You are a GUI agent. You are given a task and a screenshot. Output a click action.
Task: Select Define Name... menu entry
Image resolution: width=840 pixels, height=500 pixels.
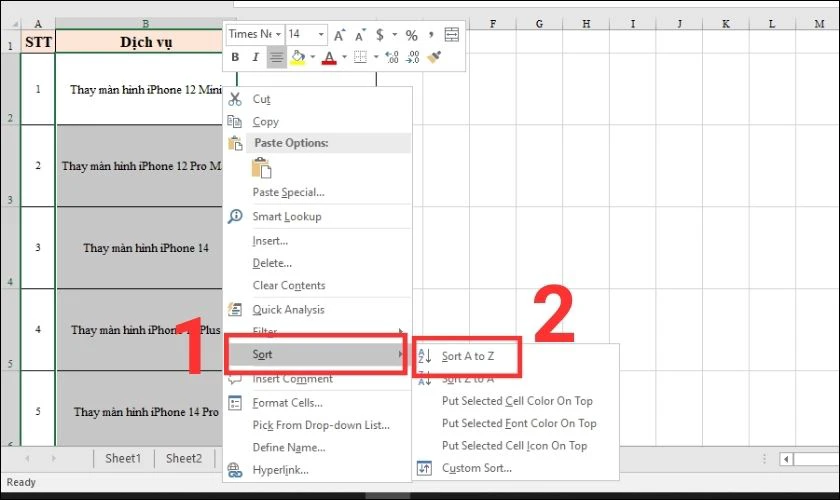pos(318,447)
